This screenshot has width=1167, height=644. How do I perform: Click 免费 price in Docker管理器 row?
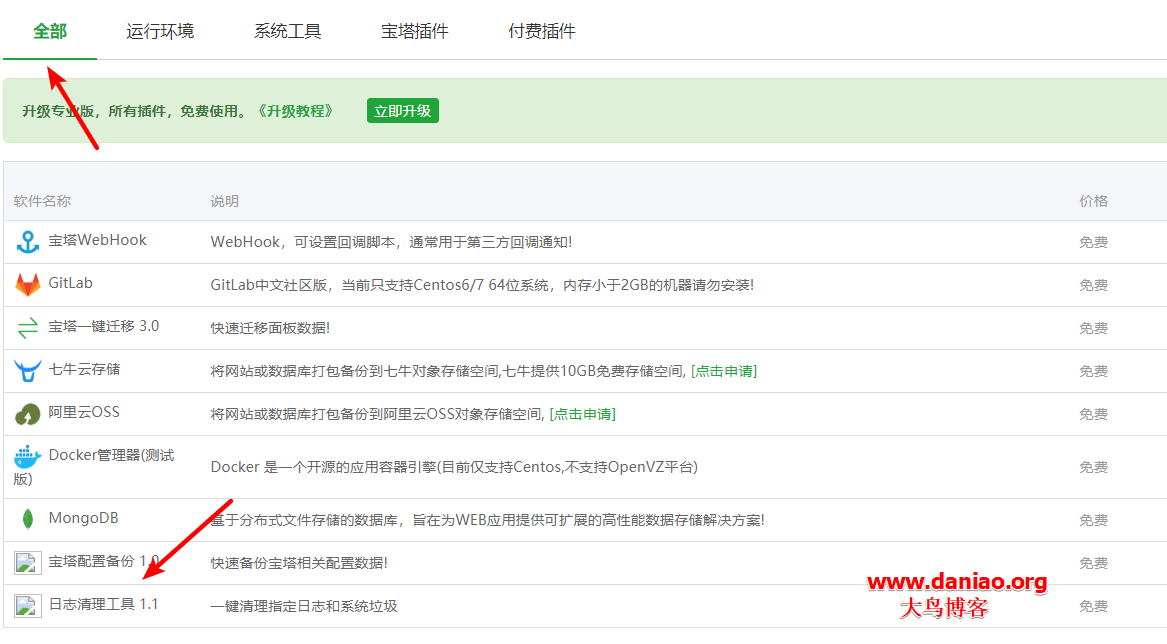1093,467
